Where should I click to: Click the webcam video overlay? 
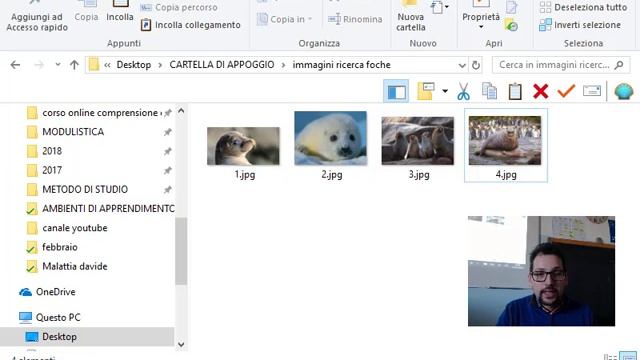pos(541,271)
